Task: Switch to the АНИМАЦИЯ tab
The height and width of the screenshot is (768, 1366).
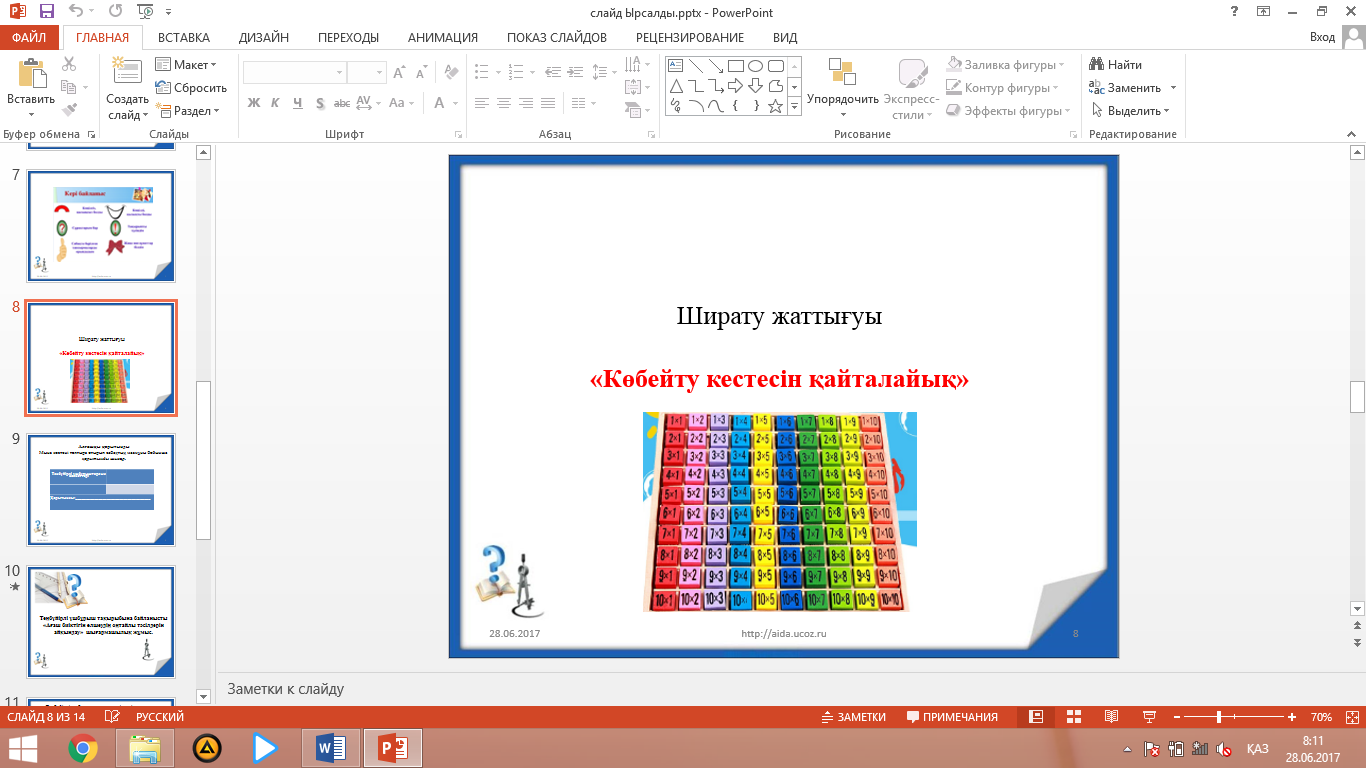Action: coord(443,37)
